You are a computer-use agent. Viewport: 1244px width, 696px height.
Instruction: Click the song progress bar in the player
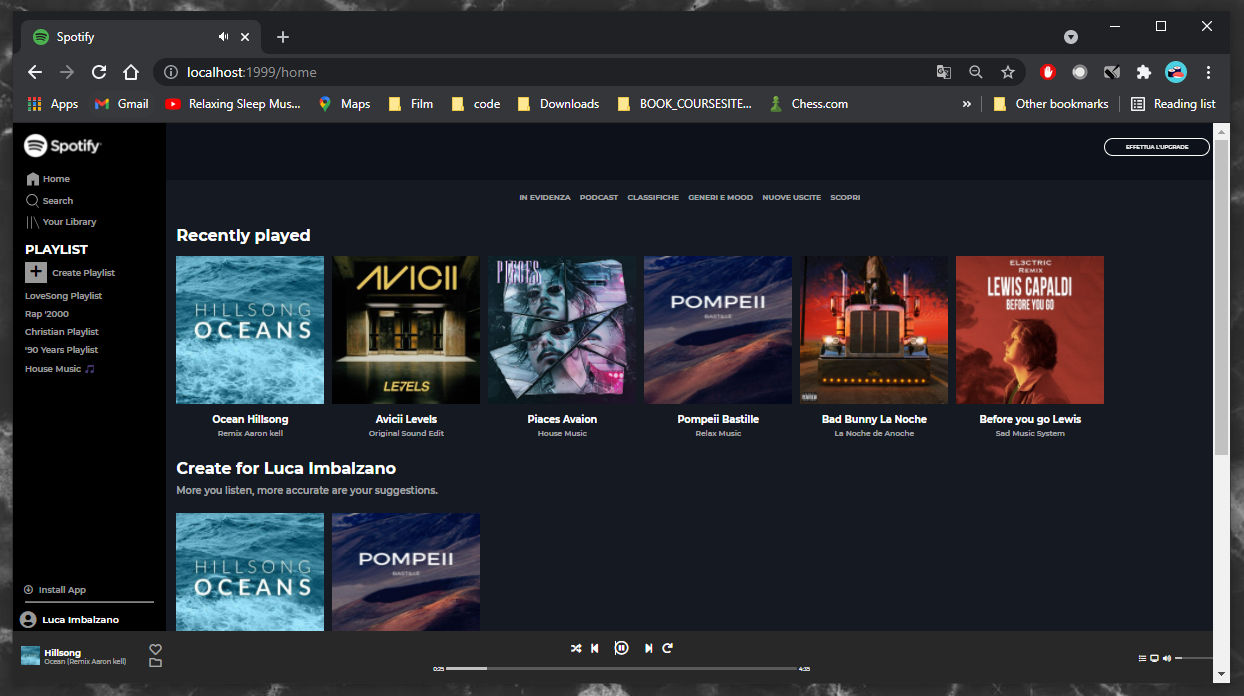(620, 668)
